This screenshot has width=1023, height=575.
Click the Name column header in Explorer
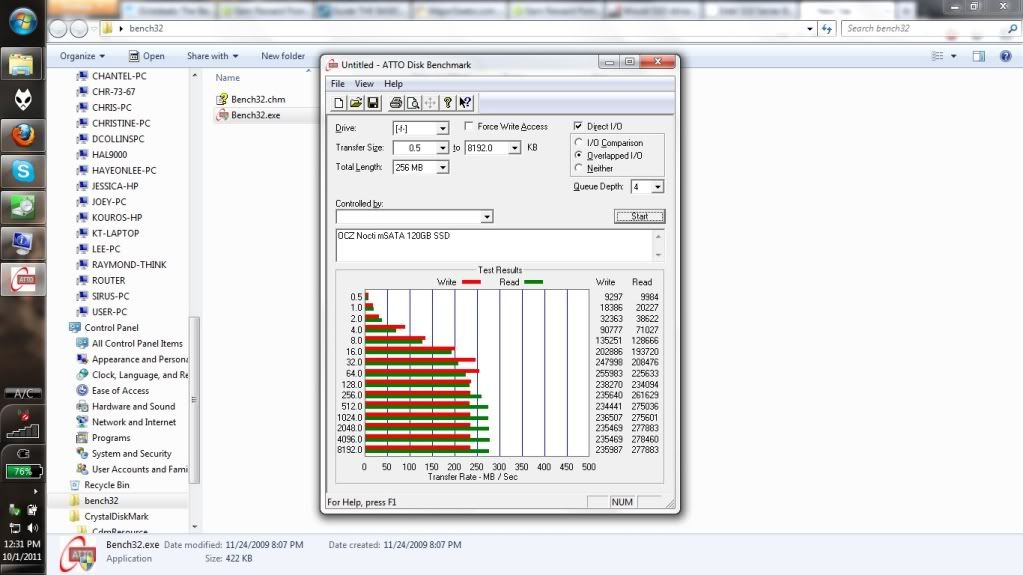point(228,78)
